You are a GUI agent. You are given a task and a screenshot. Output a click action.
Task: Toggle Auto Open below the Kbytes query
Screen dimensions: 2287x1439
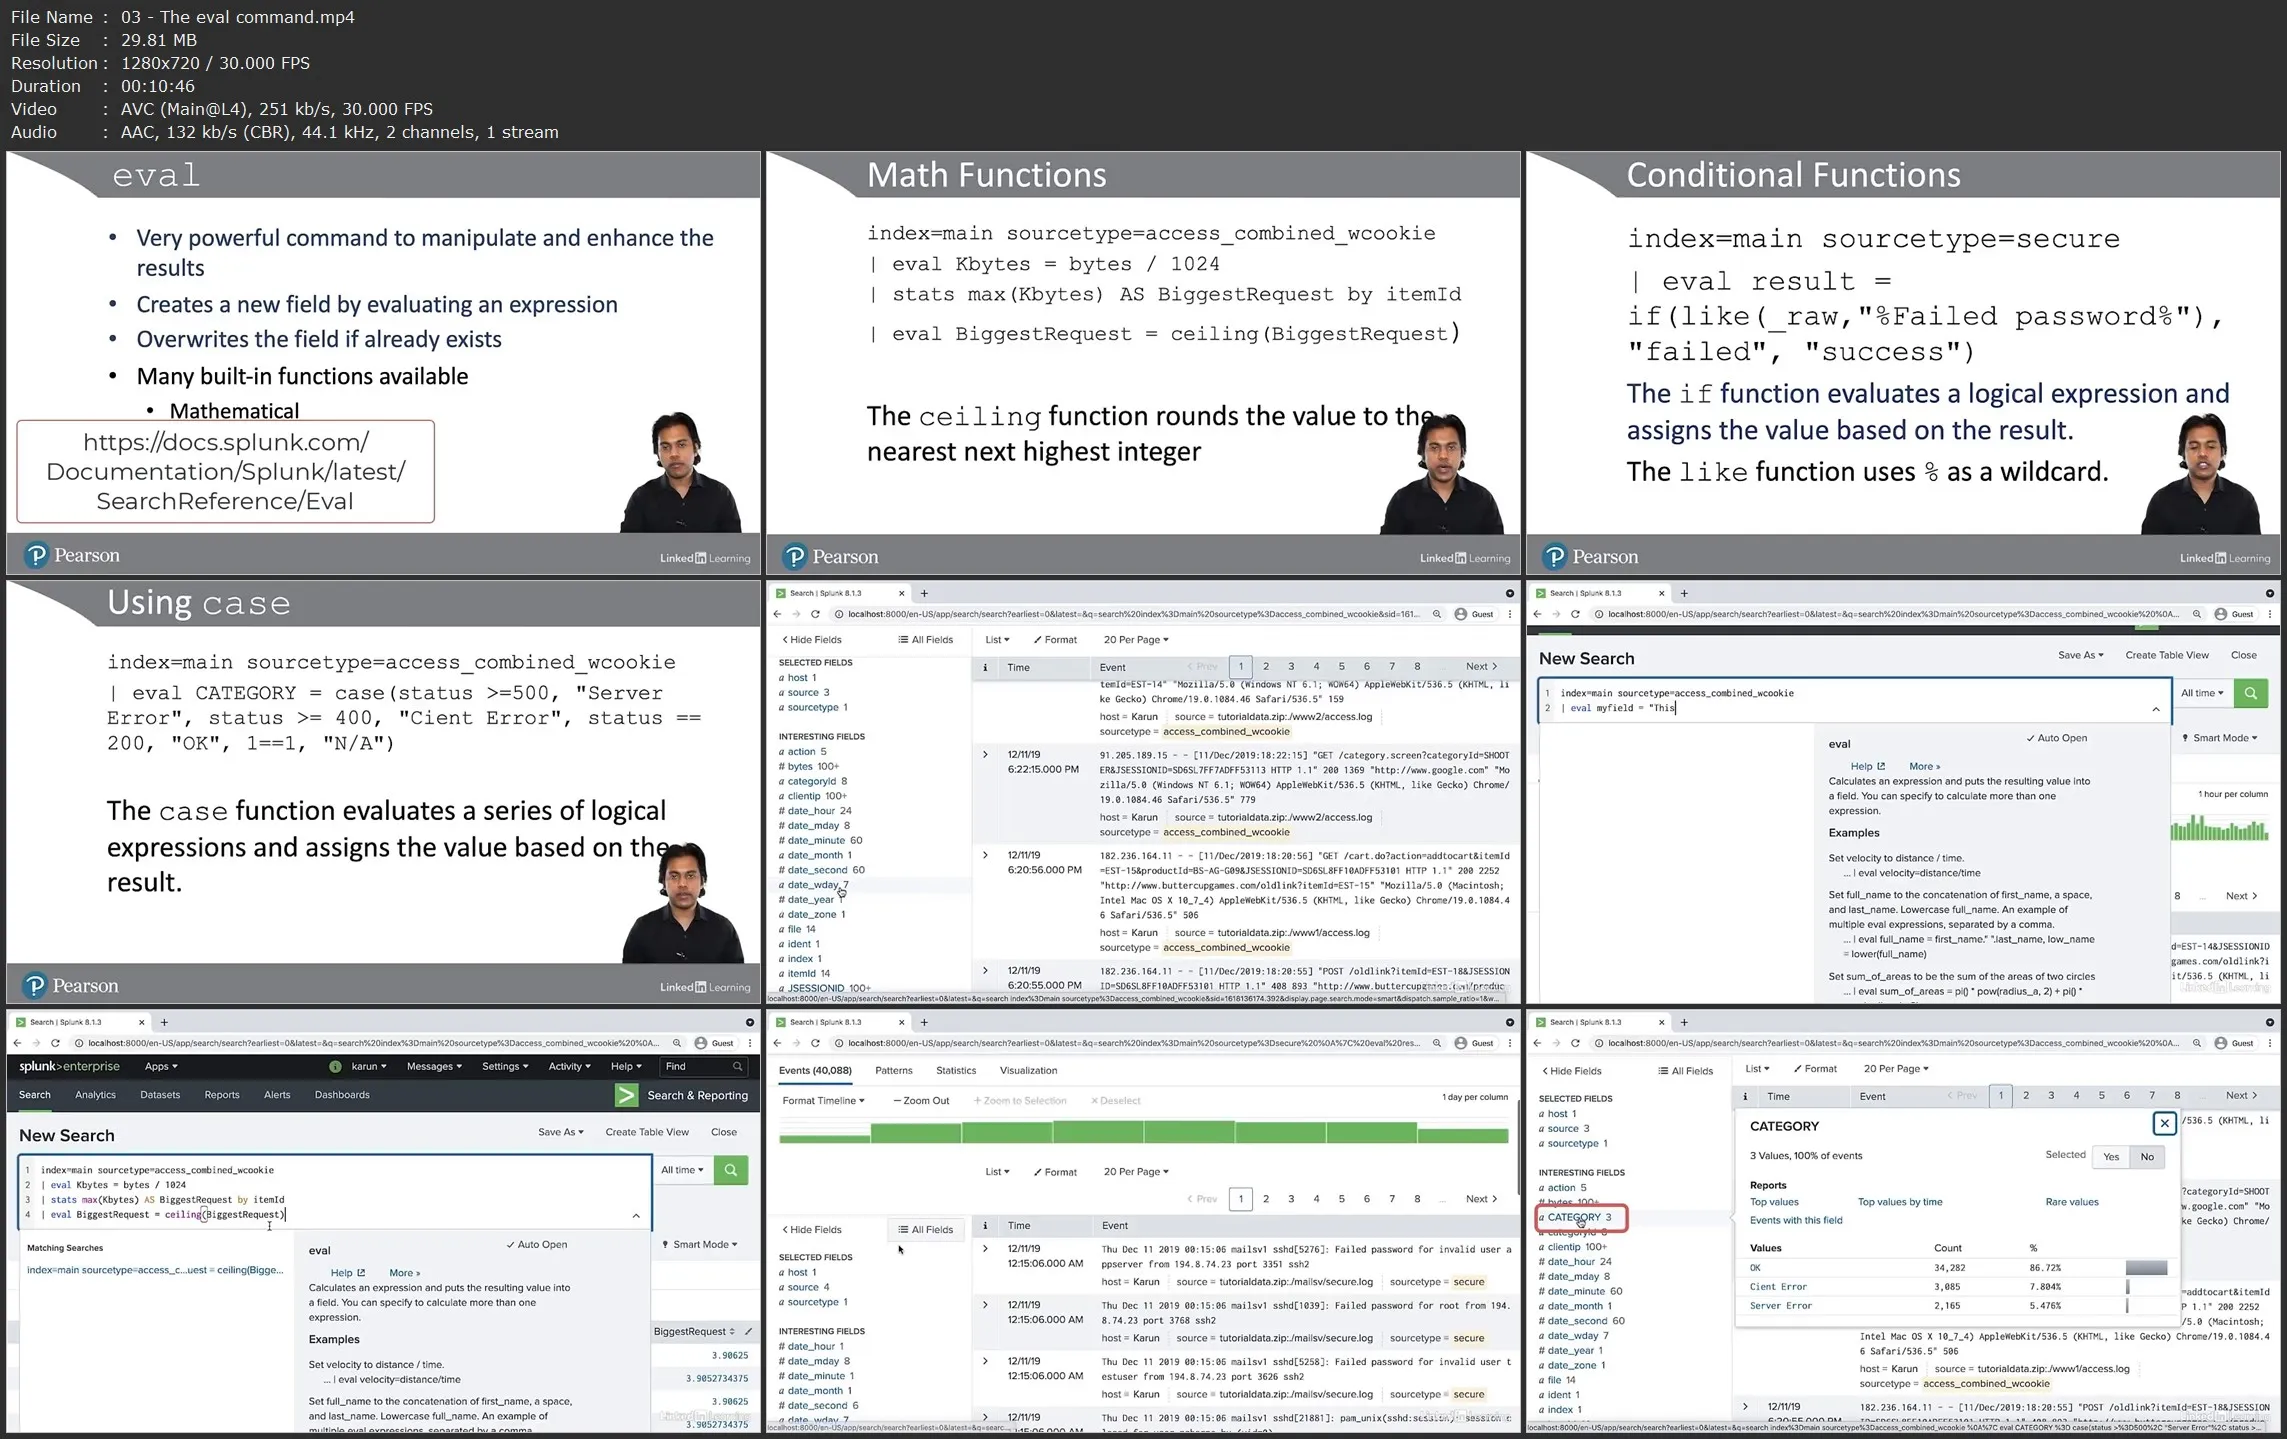(x=536, y=1245)
